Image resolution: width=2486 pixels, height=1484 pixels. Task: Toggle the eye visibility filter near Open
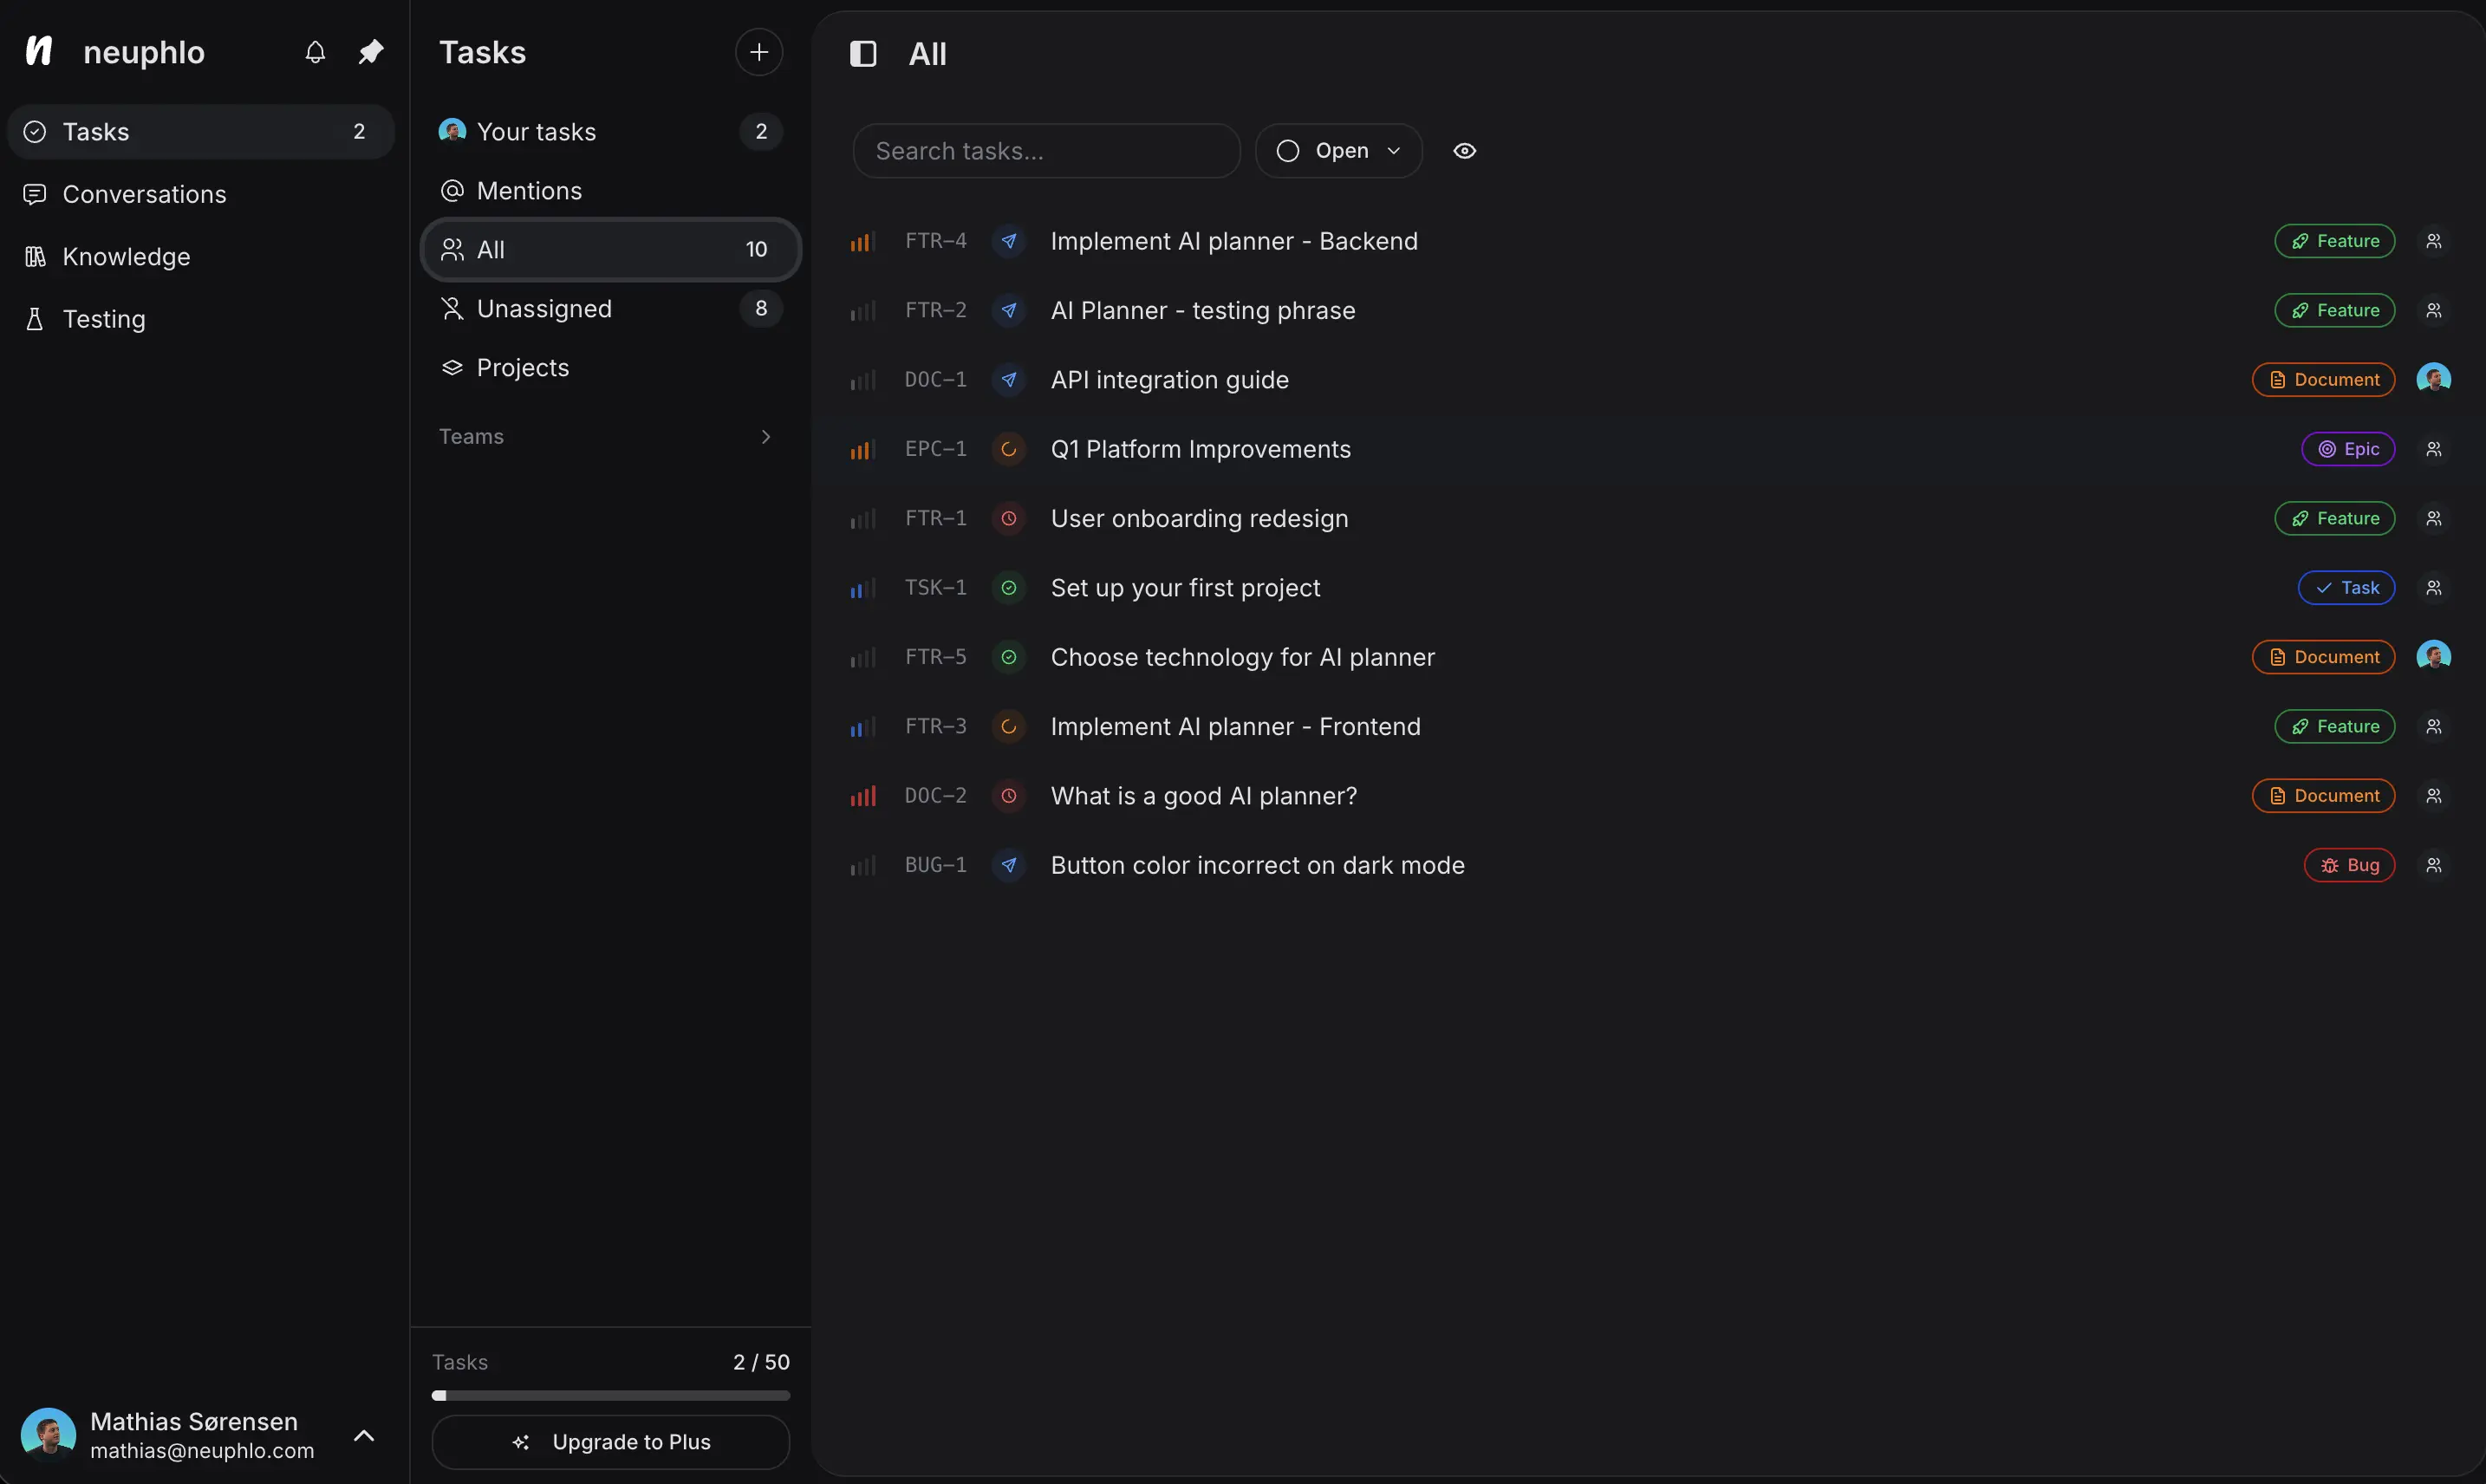tap(1464, 150)
